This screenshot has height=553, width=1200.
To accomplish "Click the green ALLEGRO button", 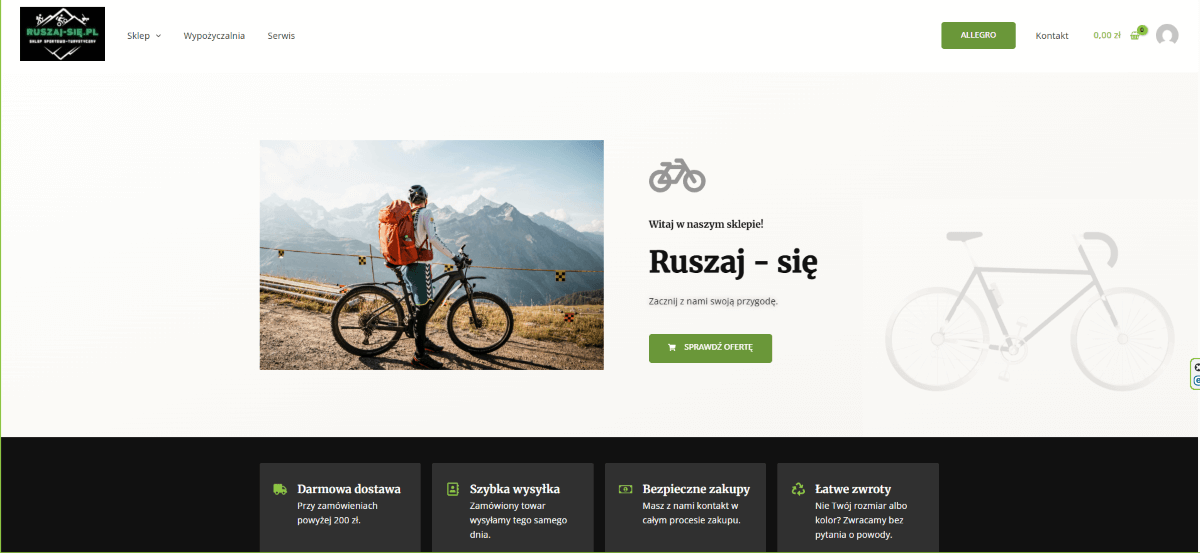I will [978, 35].
